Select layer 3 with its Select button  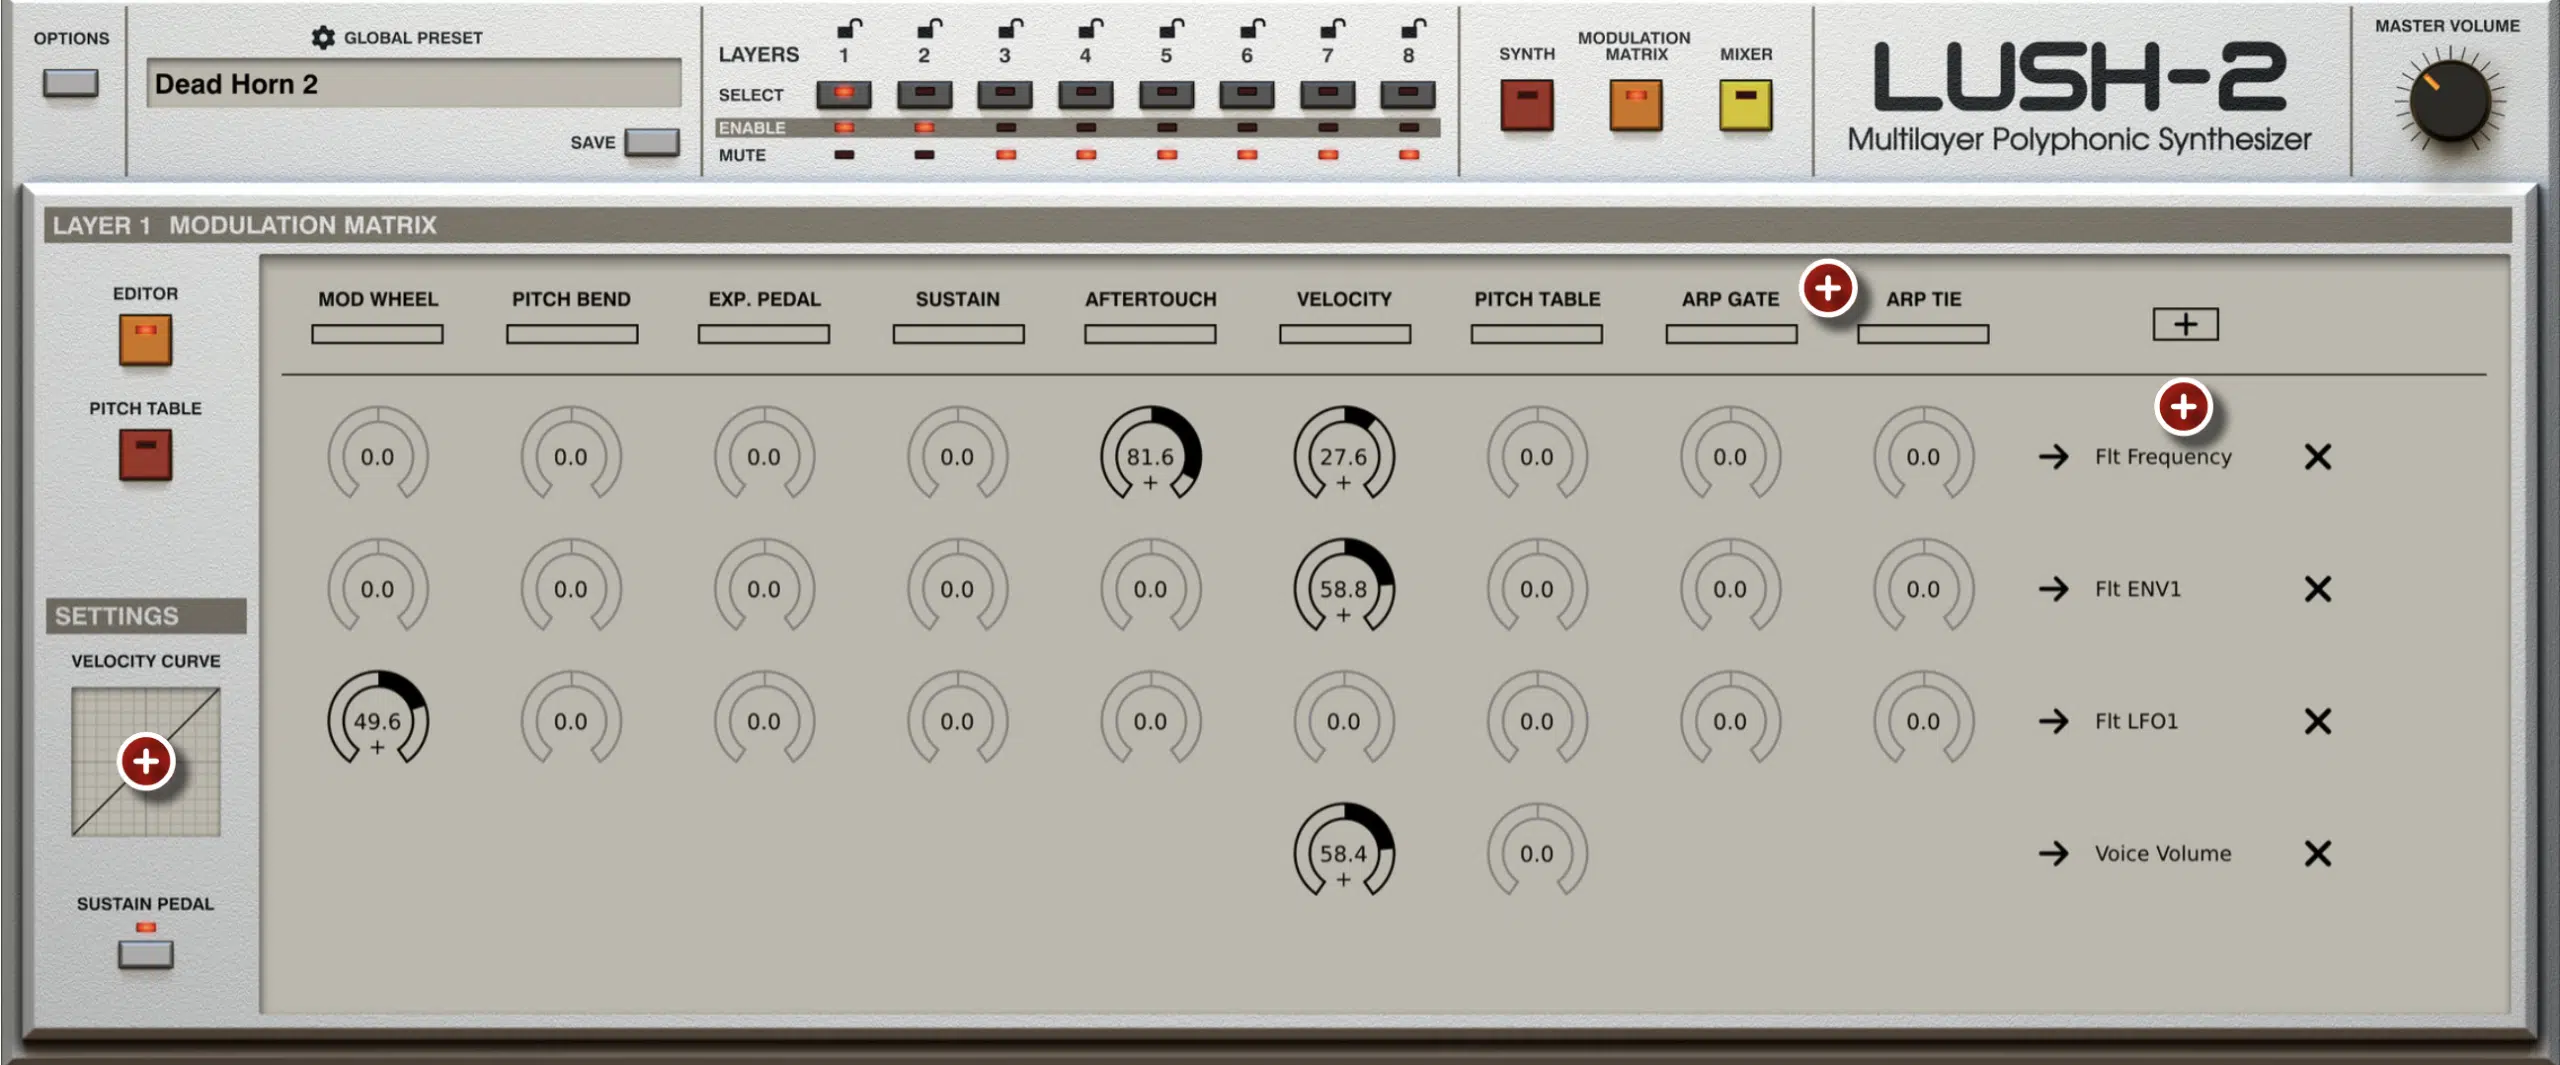[x=1005, y=94]
